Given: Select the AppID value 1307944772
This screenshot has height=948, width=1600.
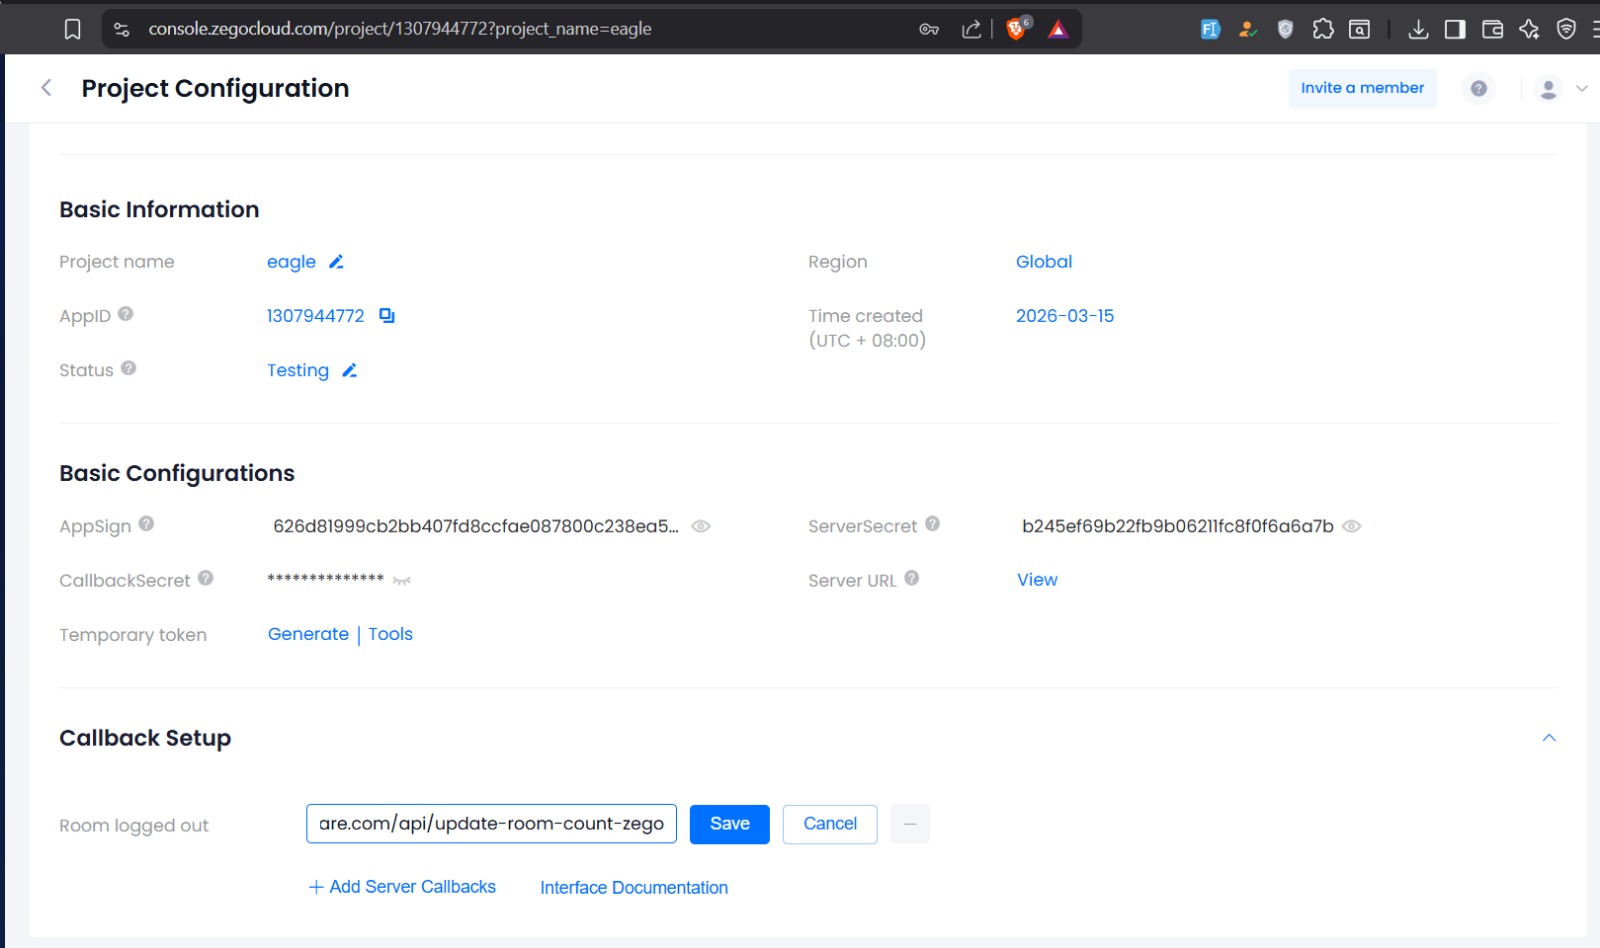Looking at the screenshot, I should 315,316.
